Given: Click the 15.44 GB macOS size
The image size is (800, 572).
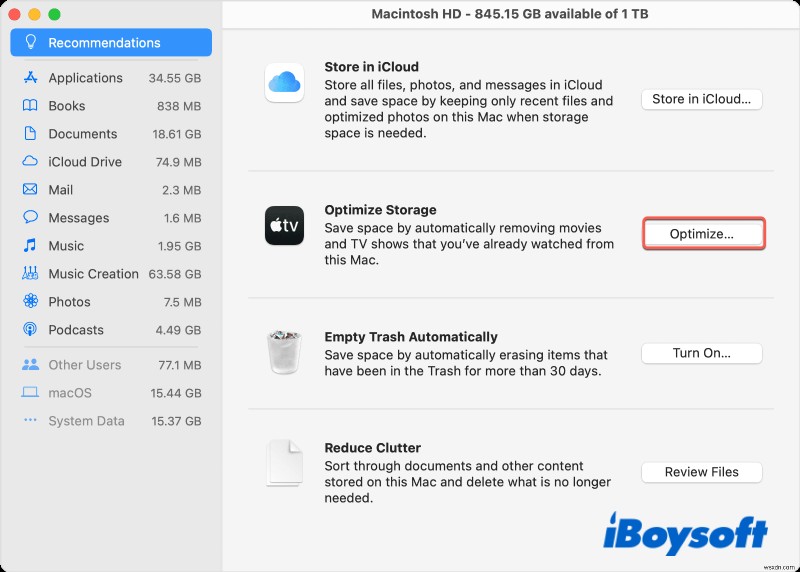Looking at the screenshot, I should 176,393.
